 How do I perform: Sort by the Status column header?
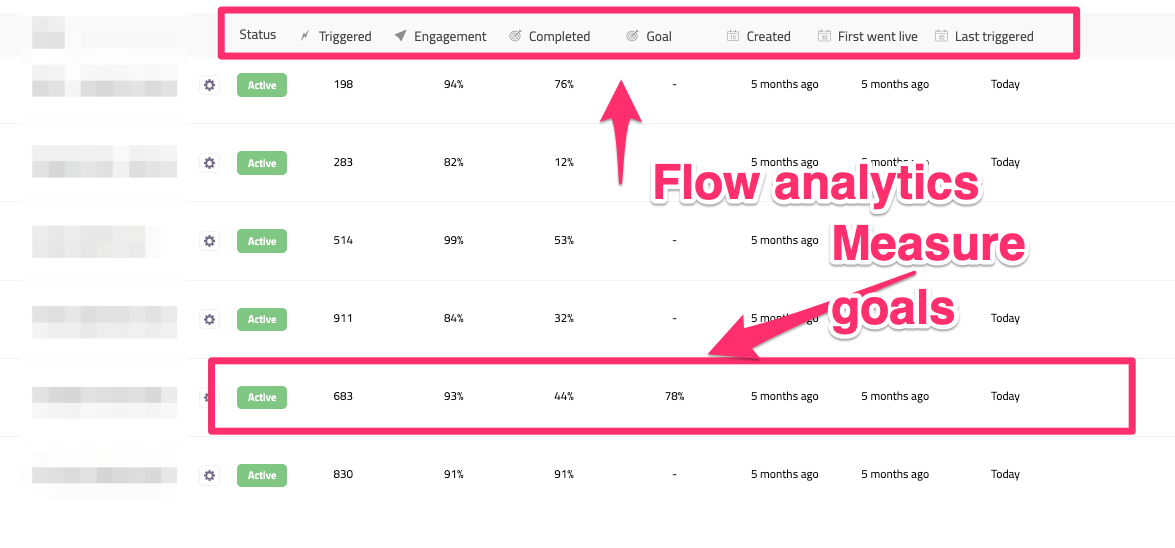(x=257, y=35)
